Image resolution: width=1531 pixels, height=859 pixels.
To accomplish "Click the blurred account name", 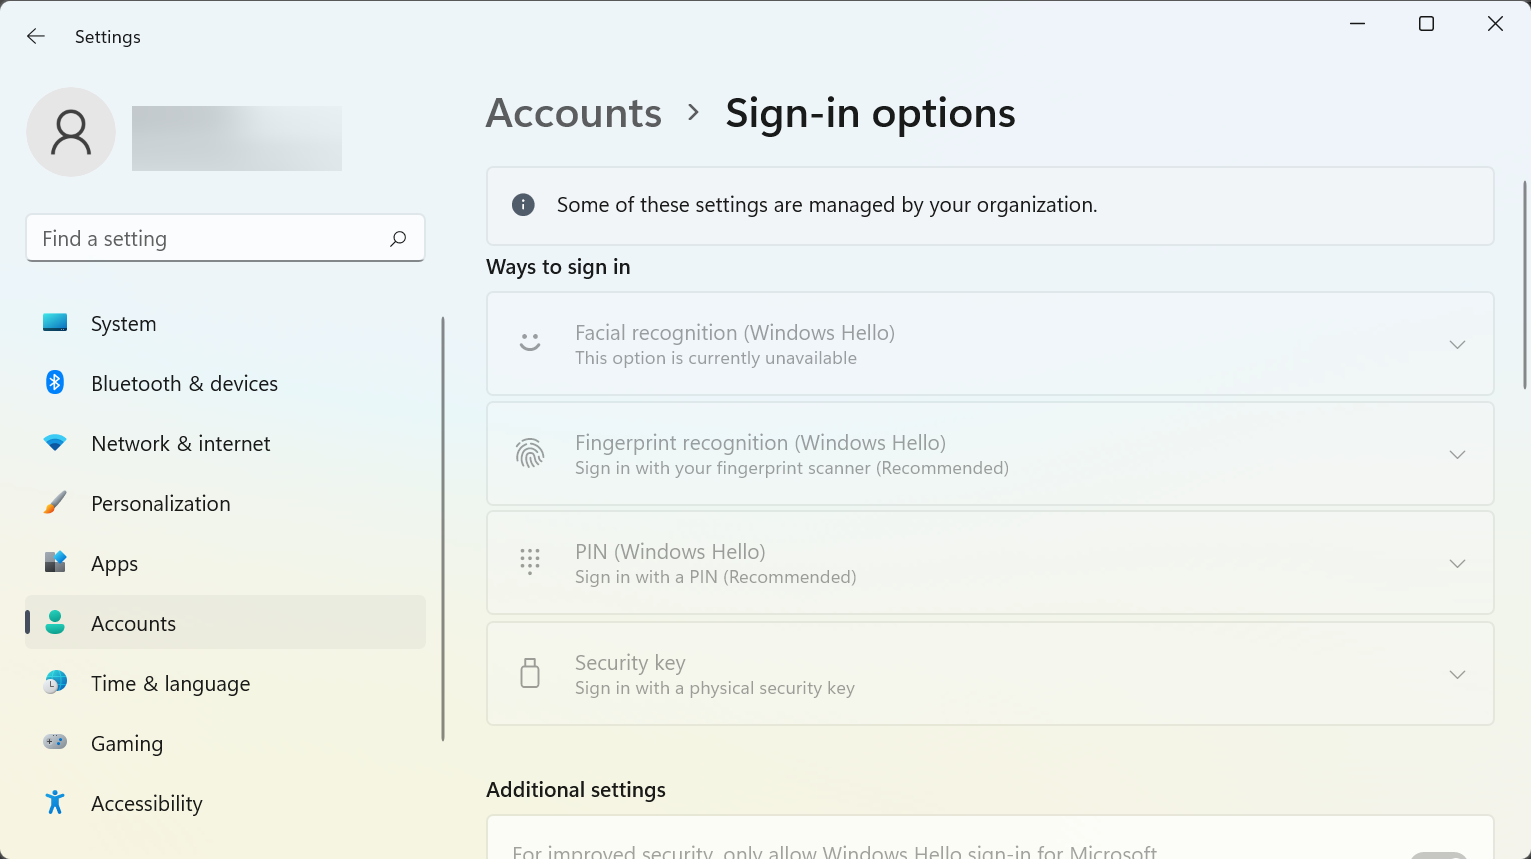I will 237,138.
